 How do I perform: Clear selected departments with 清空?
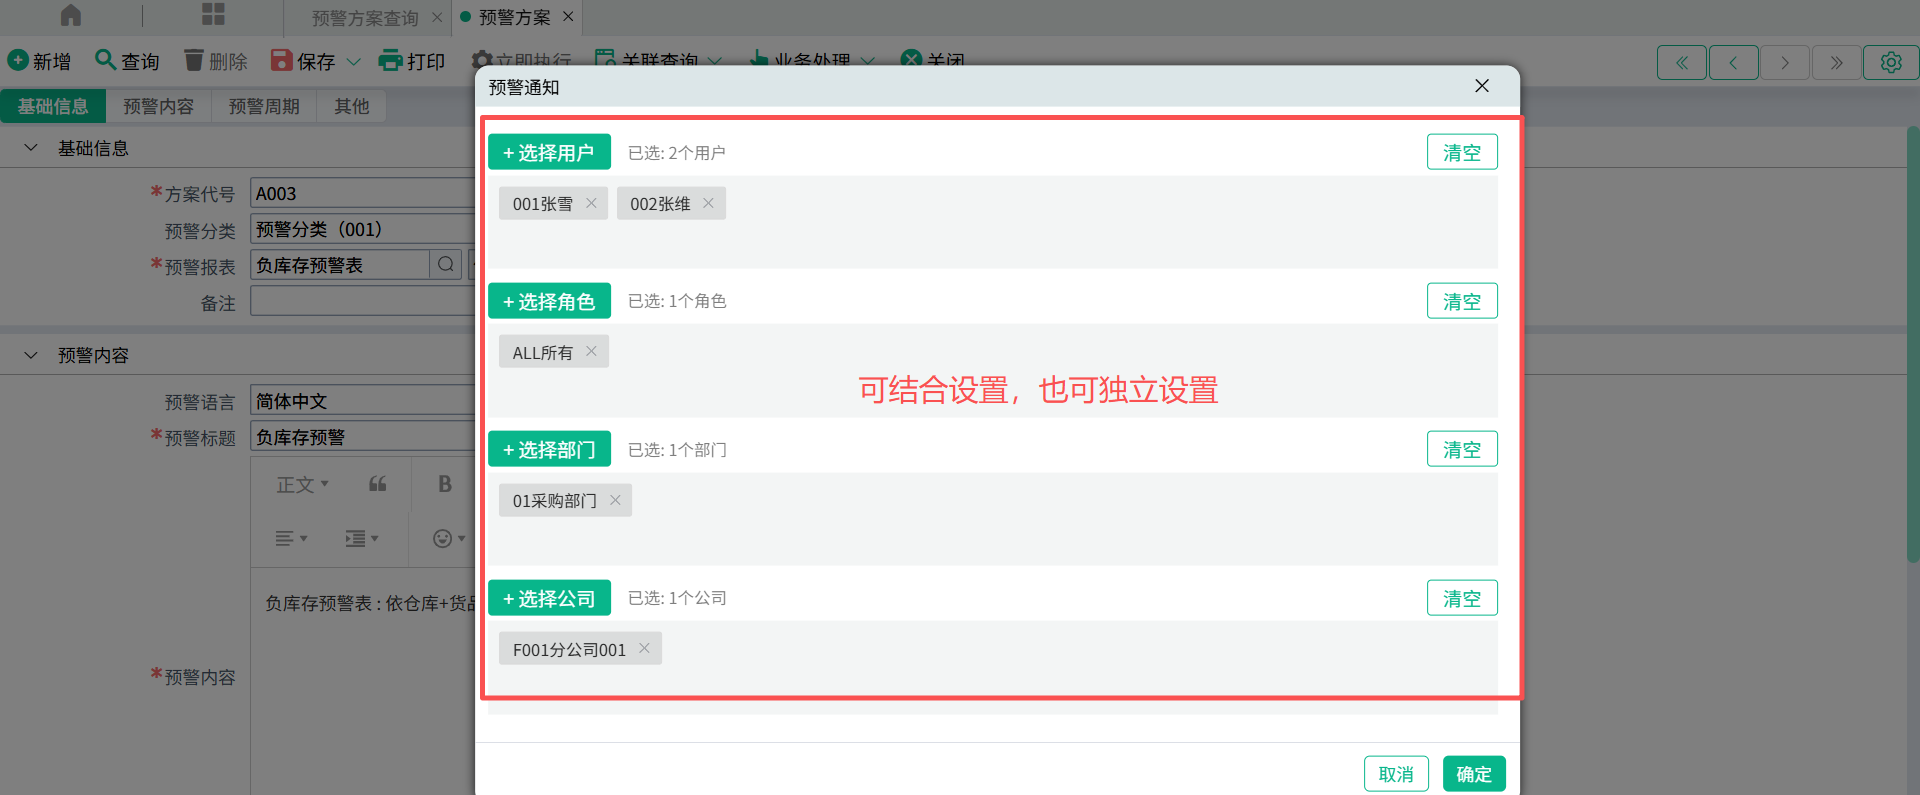[1461, 449]
